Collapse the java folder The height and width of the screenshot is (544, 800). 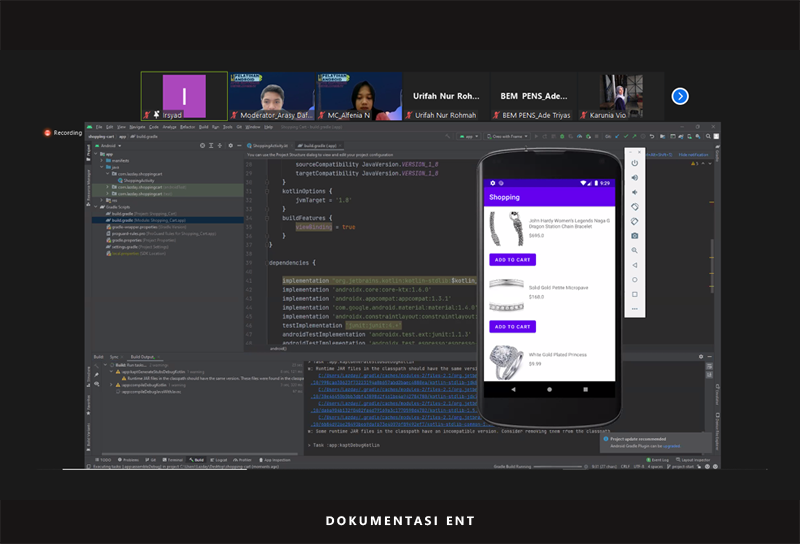tap(102, 167)
